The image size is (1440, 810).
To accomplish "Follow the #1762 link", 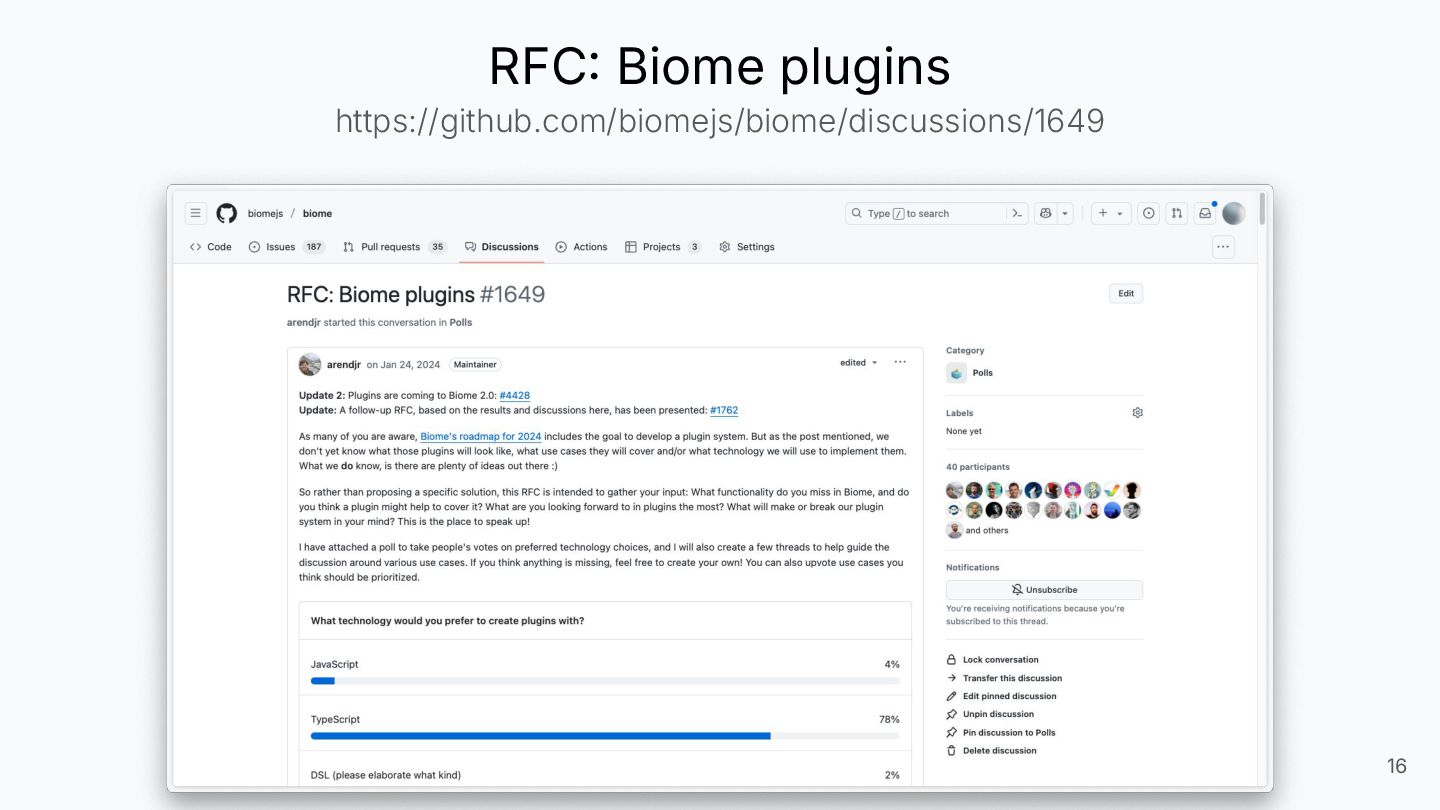I will [x=724, y=410].
